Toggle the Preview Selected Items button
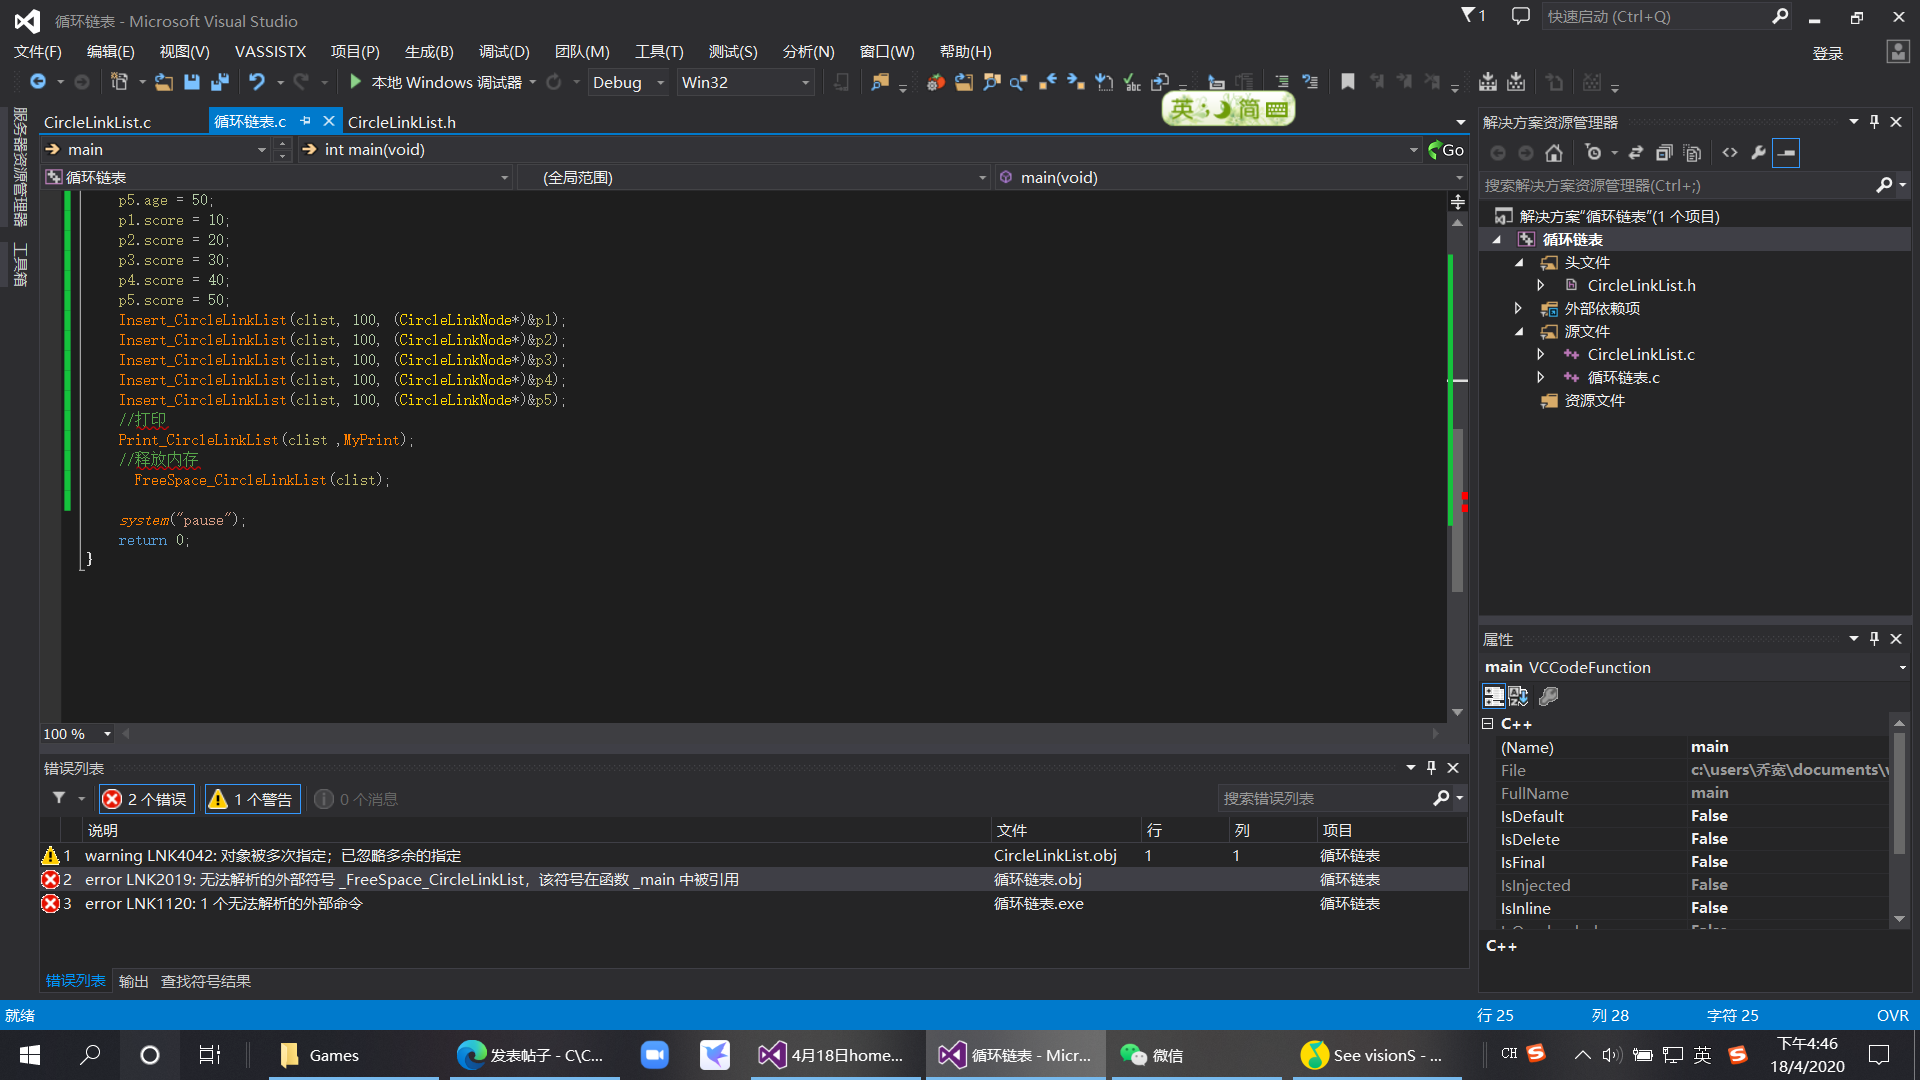 1786,153
